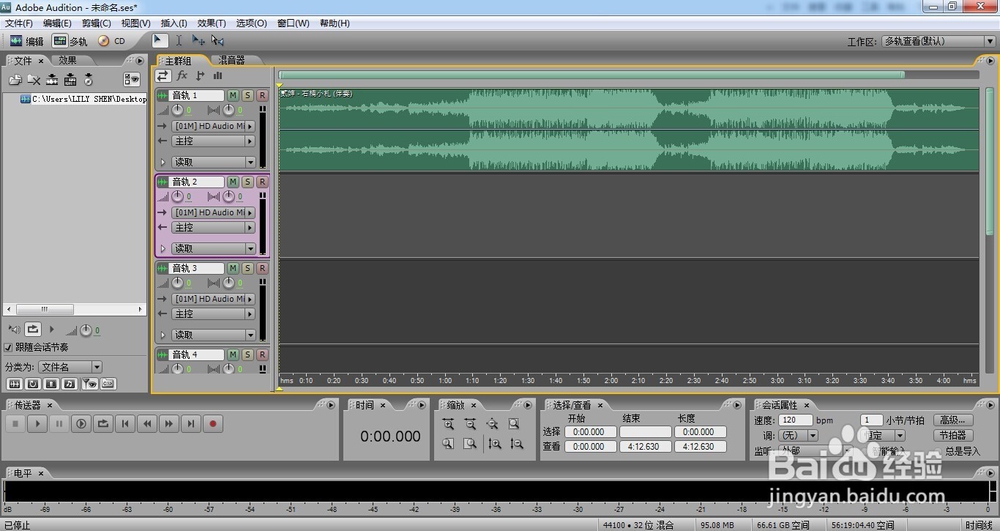Open 音轨 2 读取 automation mode dropdown
Viewport: 1000px width, 531px height.
coord(213,249)
